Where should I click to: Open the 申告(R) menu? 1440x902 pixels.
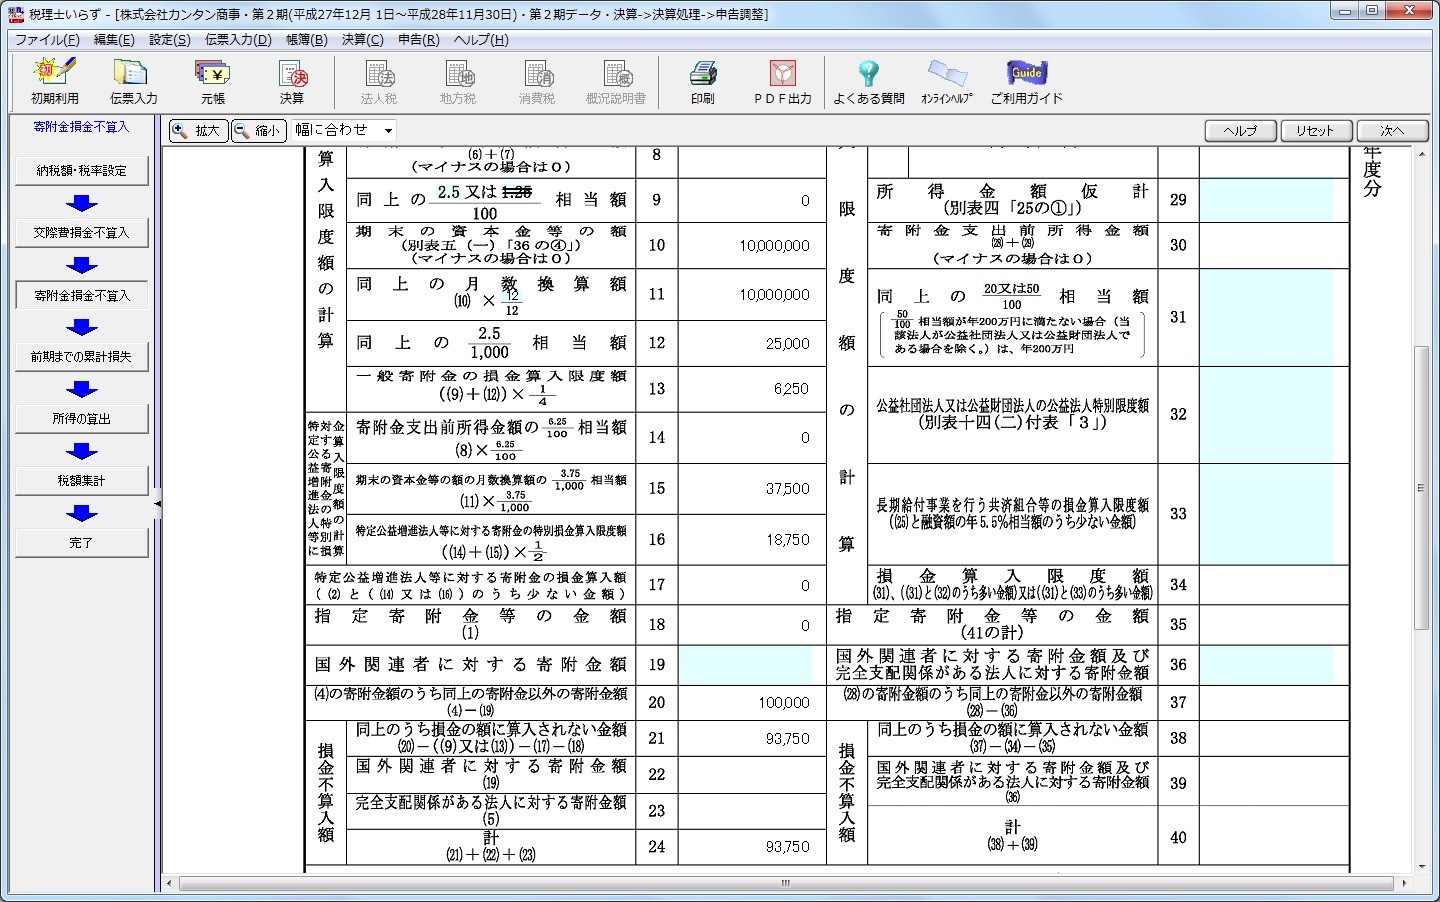pyautogui.click(x=418, y=40)
